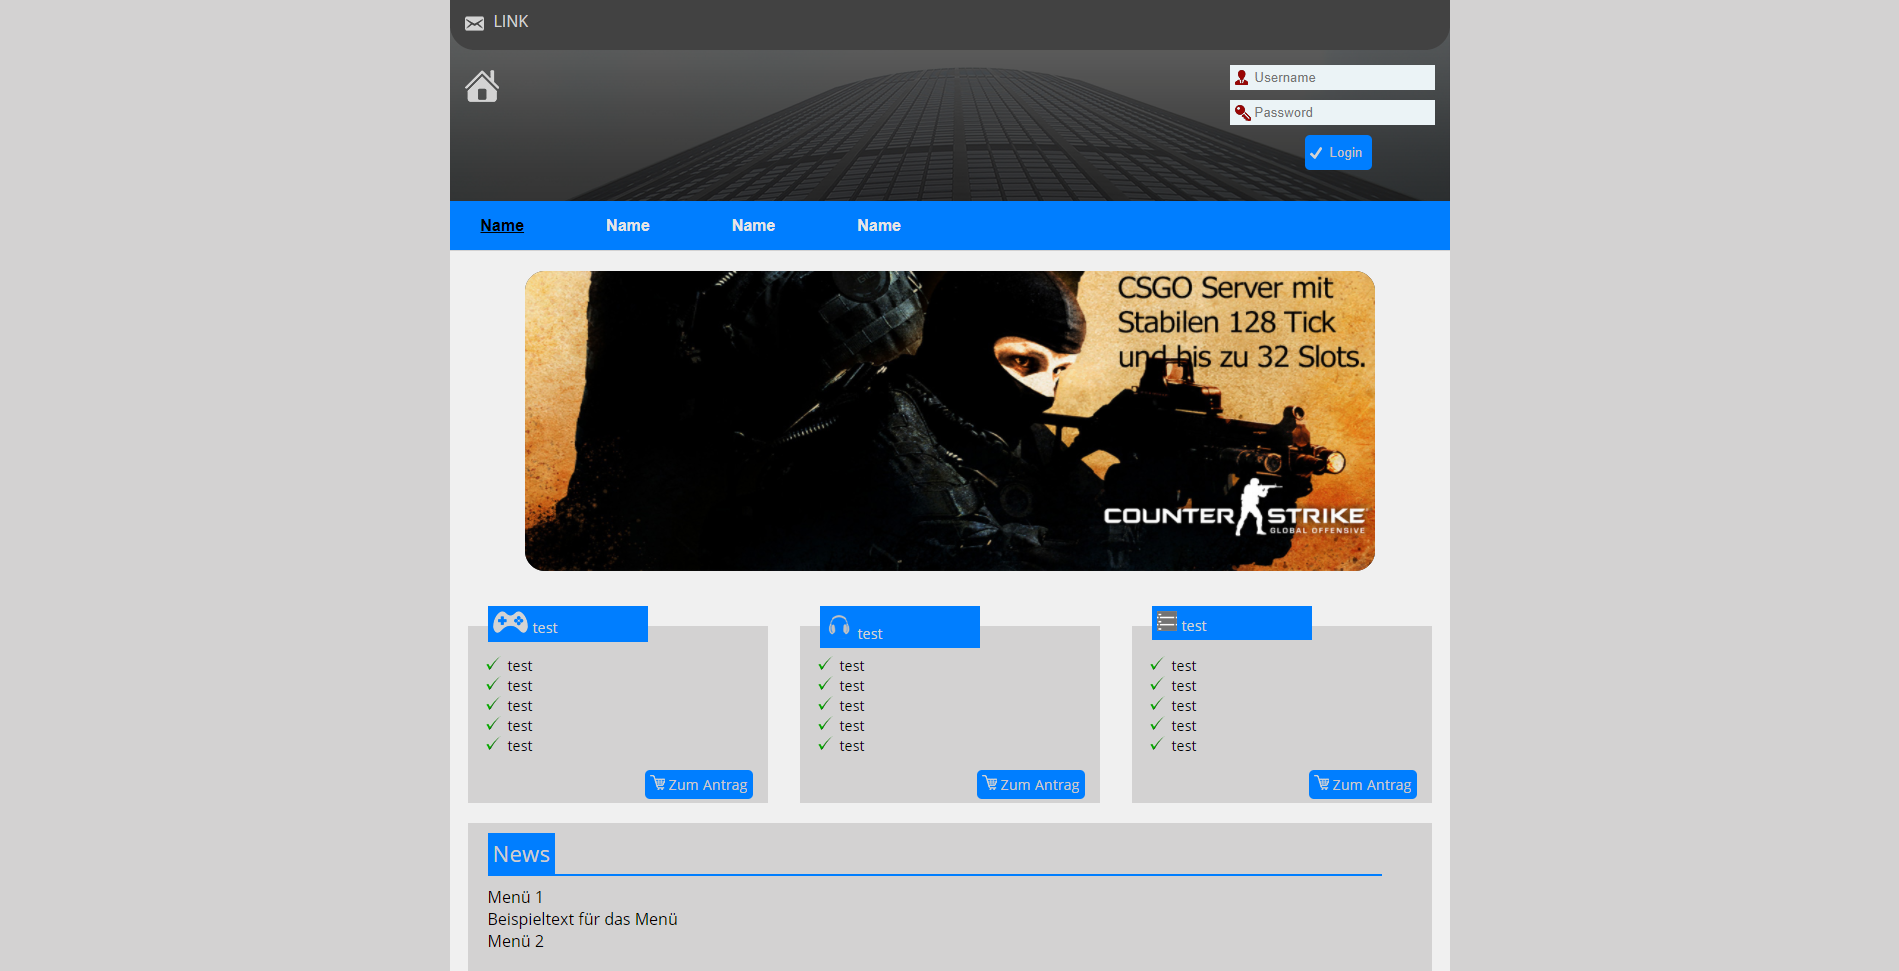Focus the Username input field
This screenshot has width=1899, height=971.
[1340, 78]
